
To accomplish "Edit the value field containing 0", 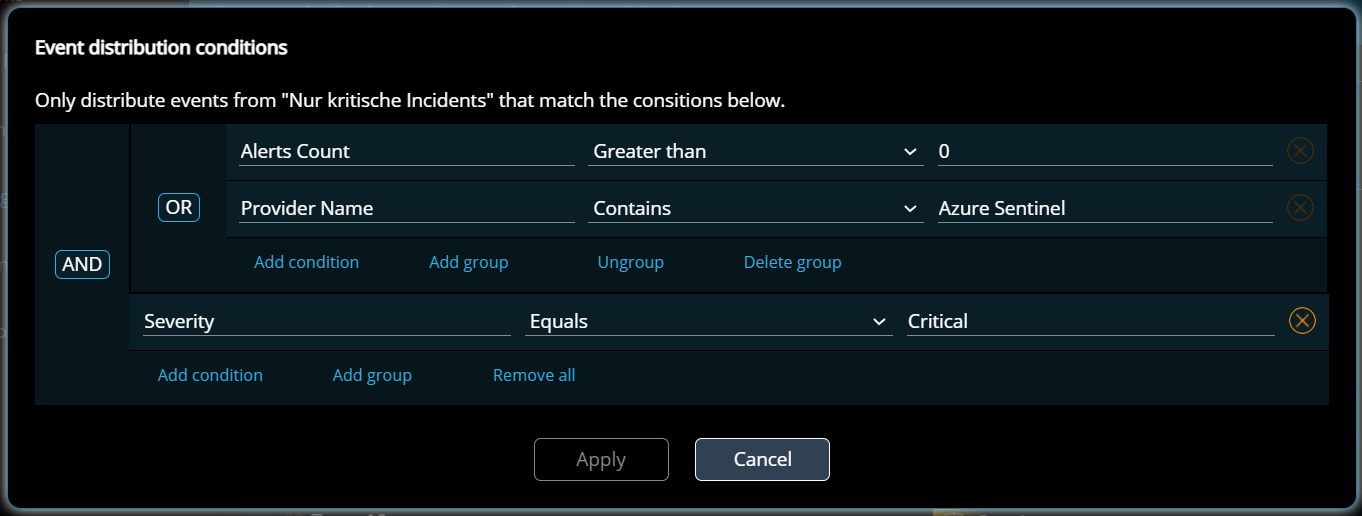I will click(1105, 152).
